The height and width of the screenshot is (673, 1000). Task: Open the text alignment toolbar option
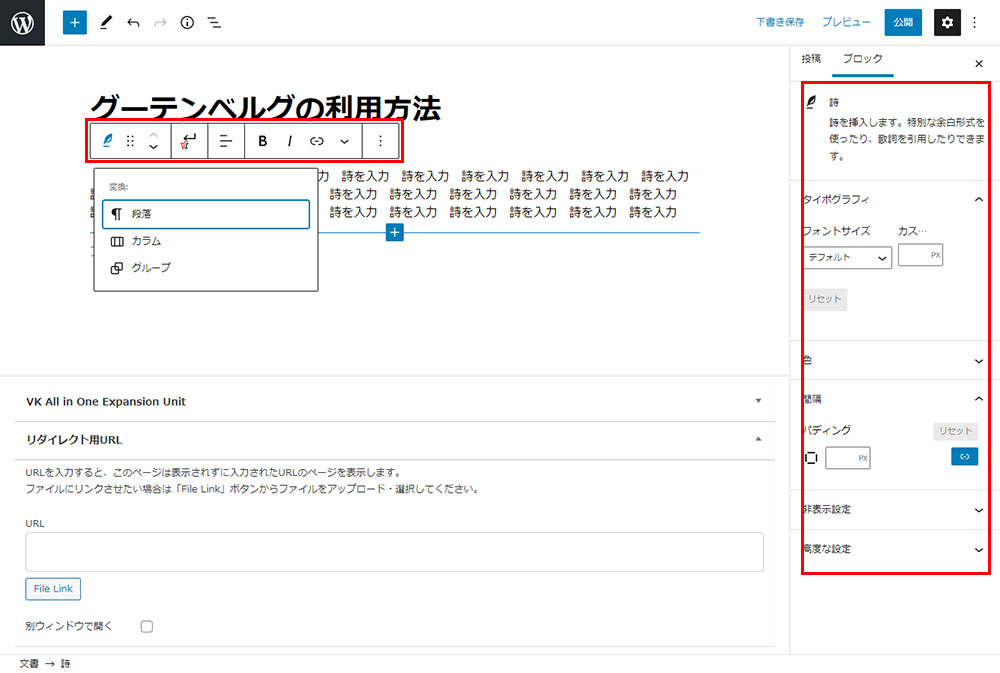[x=226, y=141]
